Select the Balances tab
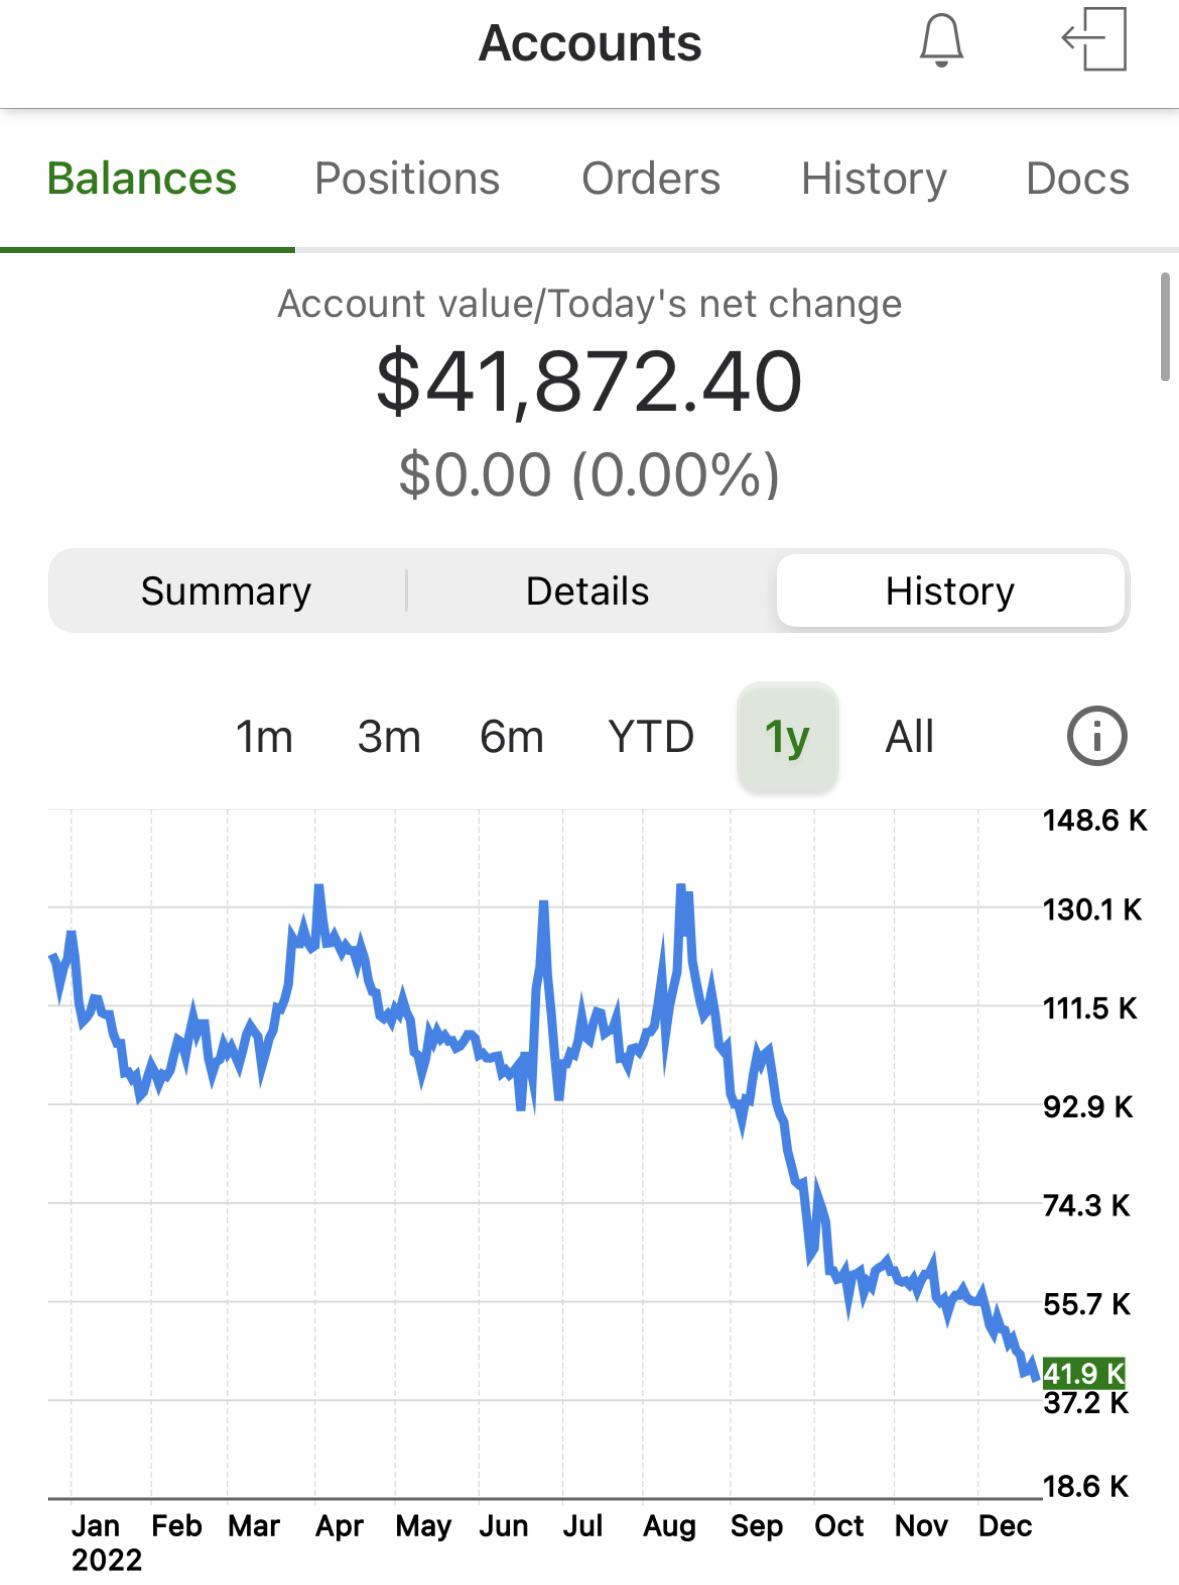 142,179
